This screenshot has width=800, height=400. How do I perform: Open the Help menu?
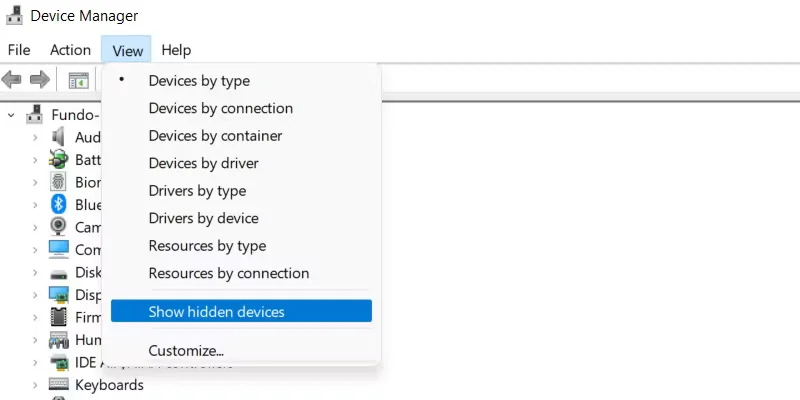pyautogui.click(x=176, y=50)
